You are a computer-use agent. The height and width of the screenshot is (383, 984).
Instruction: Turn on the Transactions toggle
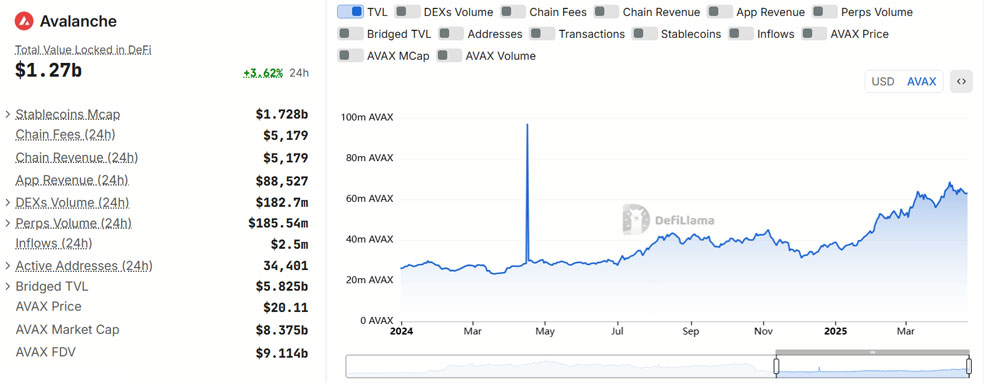[542, 34]
